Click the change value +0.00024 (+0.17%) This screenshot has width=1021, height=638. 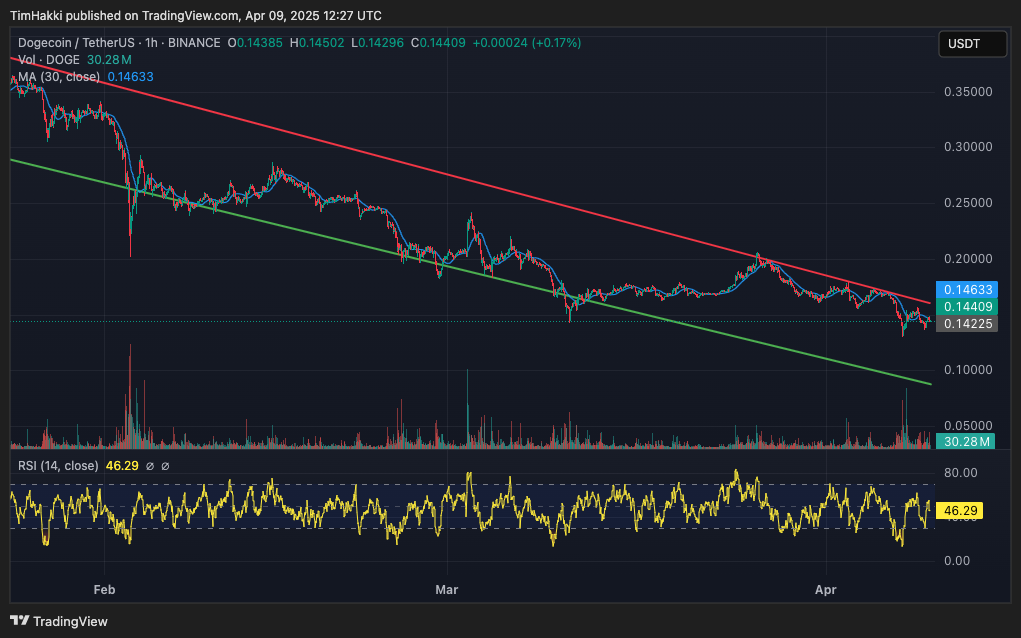tap(527, 43)
